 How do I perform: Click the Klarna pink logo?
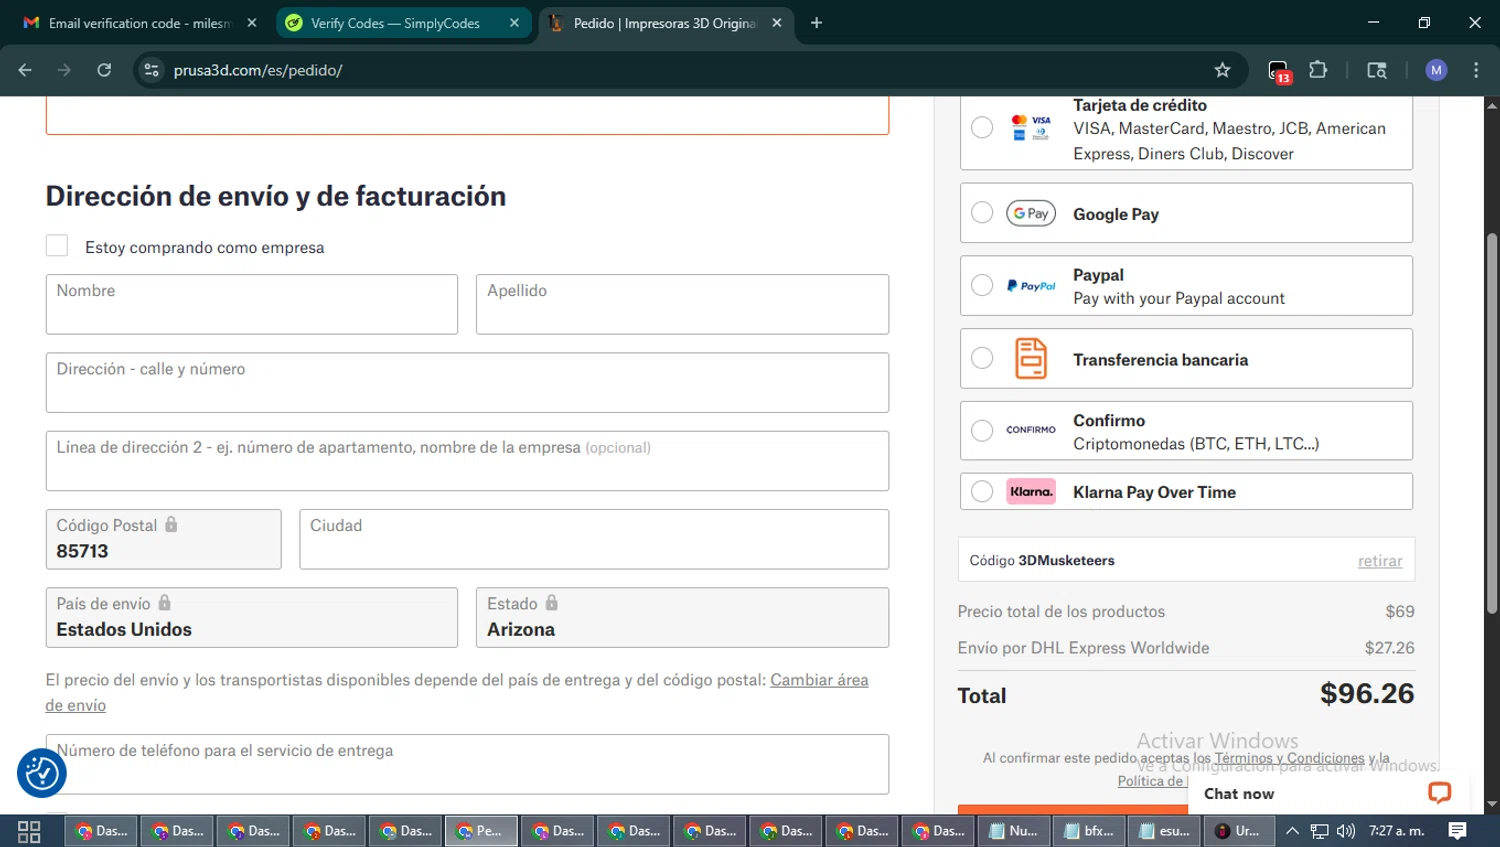click(1031, 492)
